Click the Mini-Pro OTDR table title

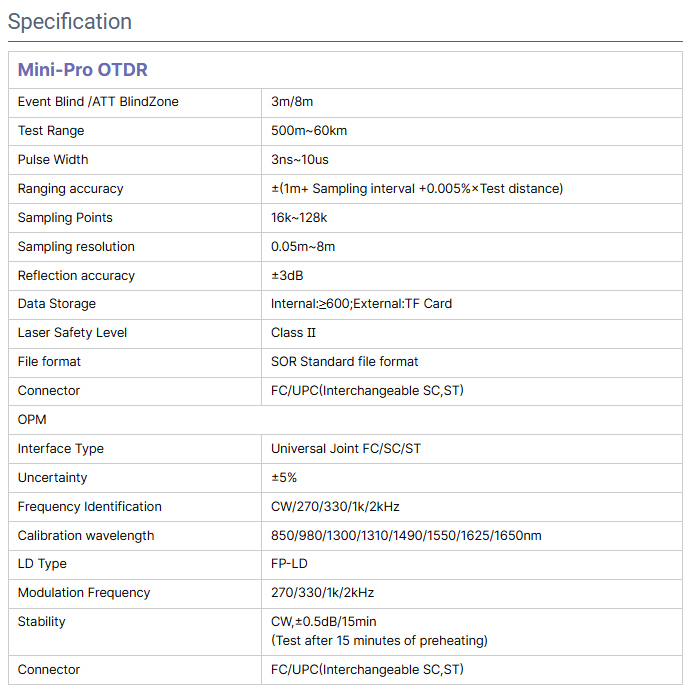[x=83, y=70]
